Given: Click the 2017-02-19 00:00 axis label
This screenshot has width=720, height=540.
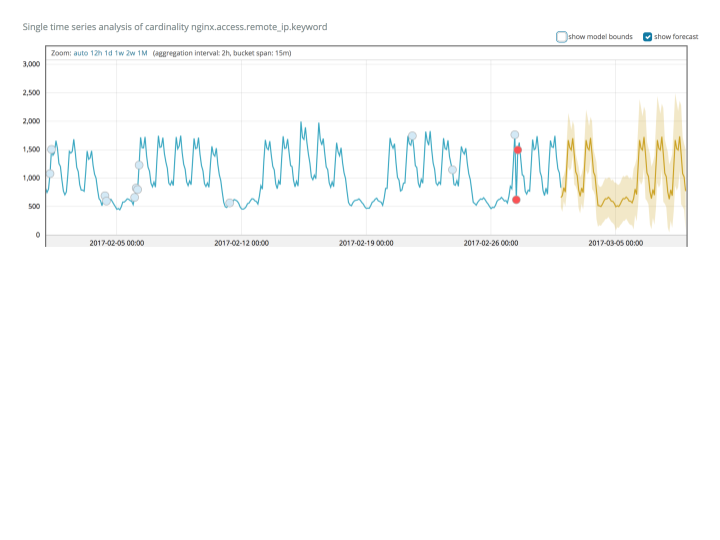Looking at the screenshot, I should [x=366, y=243].
